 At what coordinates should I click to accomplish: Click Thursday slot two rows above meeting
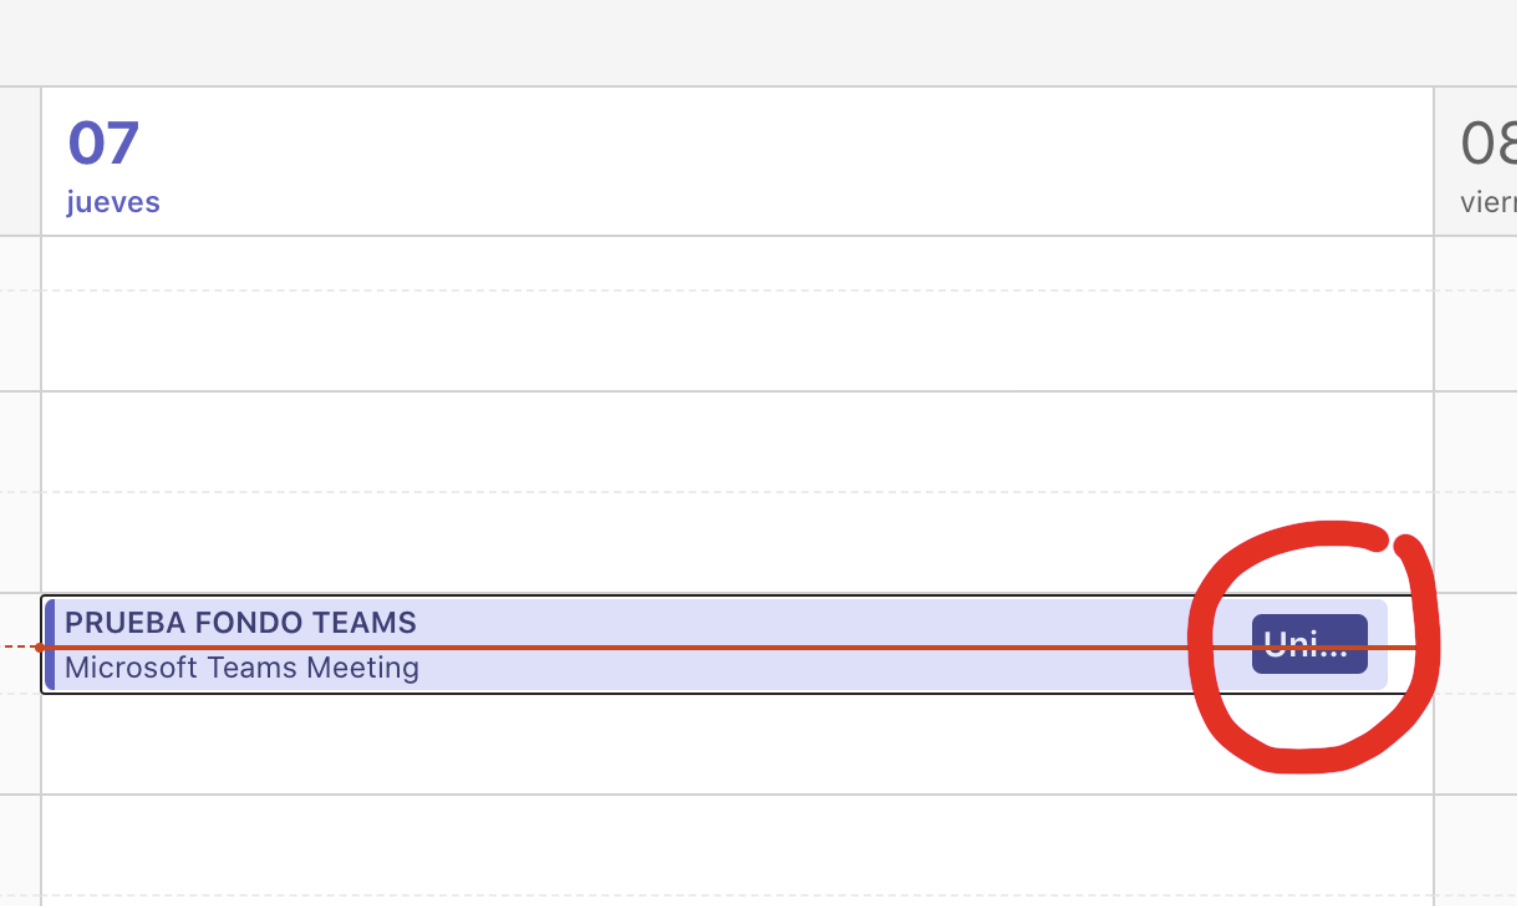coord(700,441)
